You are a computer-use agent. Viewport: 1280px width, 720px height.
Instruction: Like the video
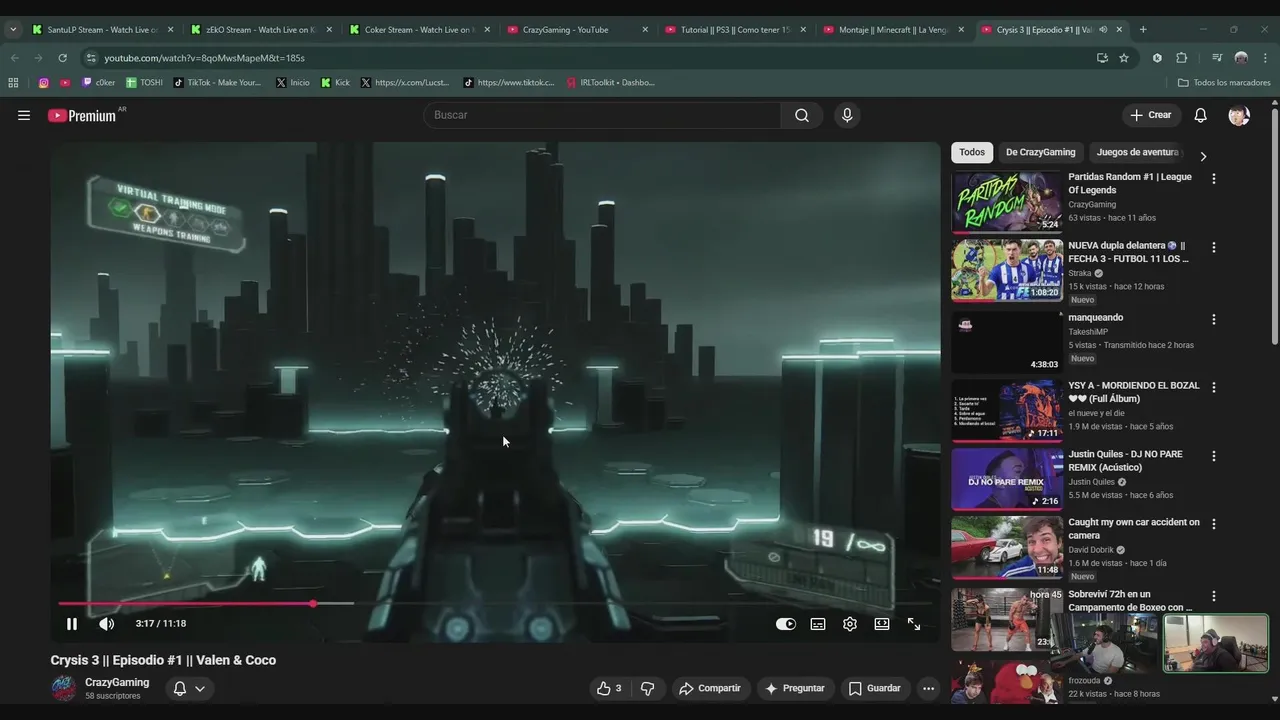click(609, 688)
